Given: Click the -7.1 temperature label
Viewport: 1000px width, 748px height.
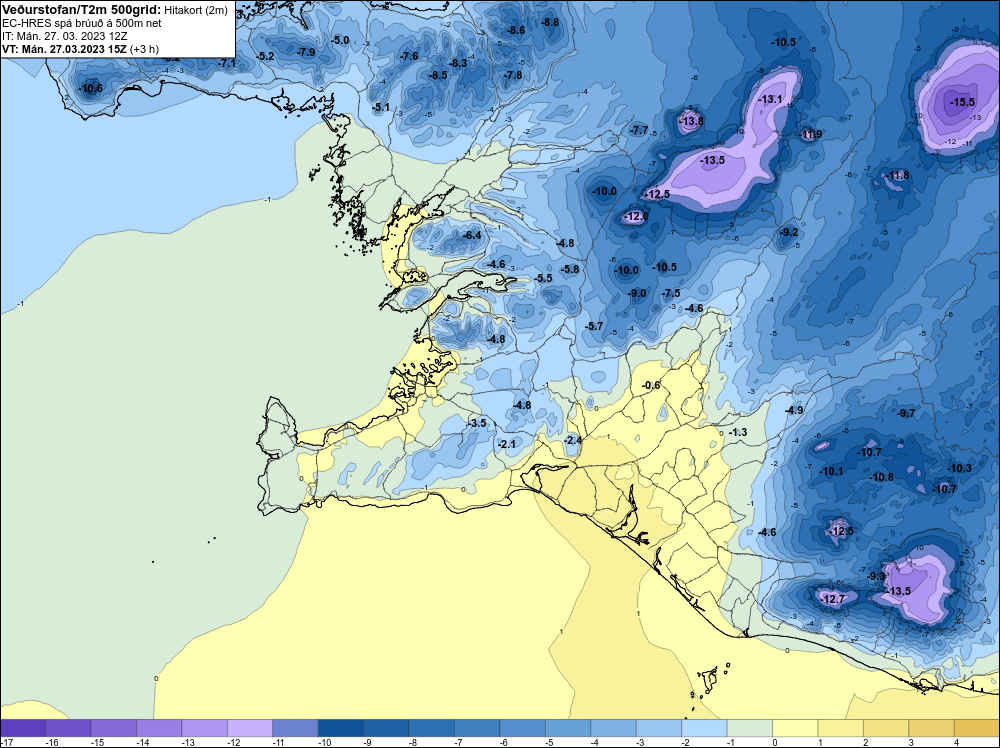Looking at the screenshot, I should [x=226, y=63].
